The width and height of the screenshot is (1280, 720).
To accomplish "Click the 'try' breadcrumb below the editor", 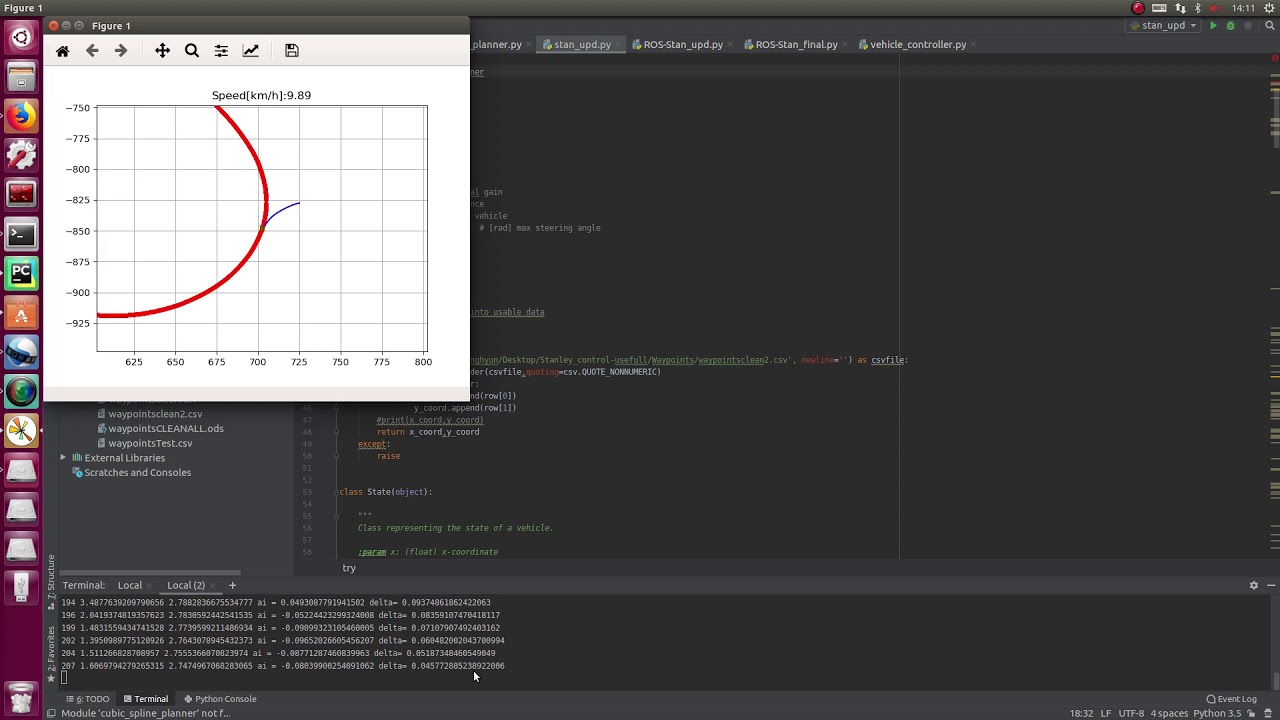I will click(x=349, y=568).
